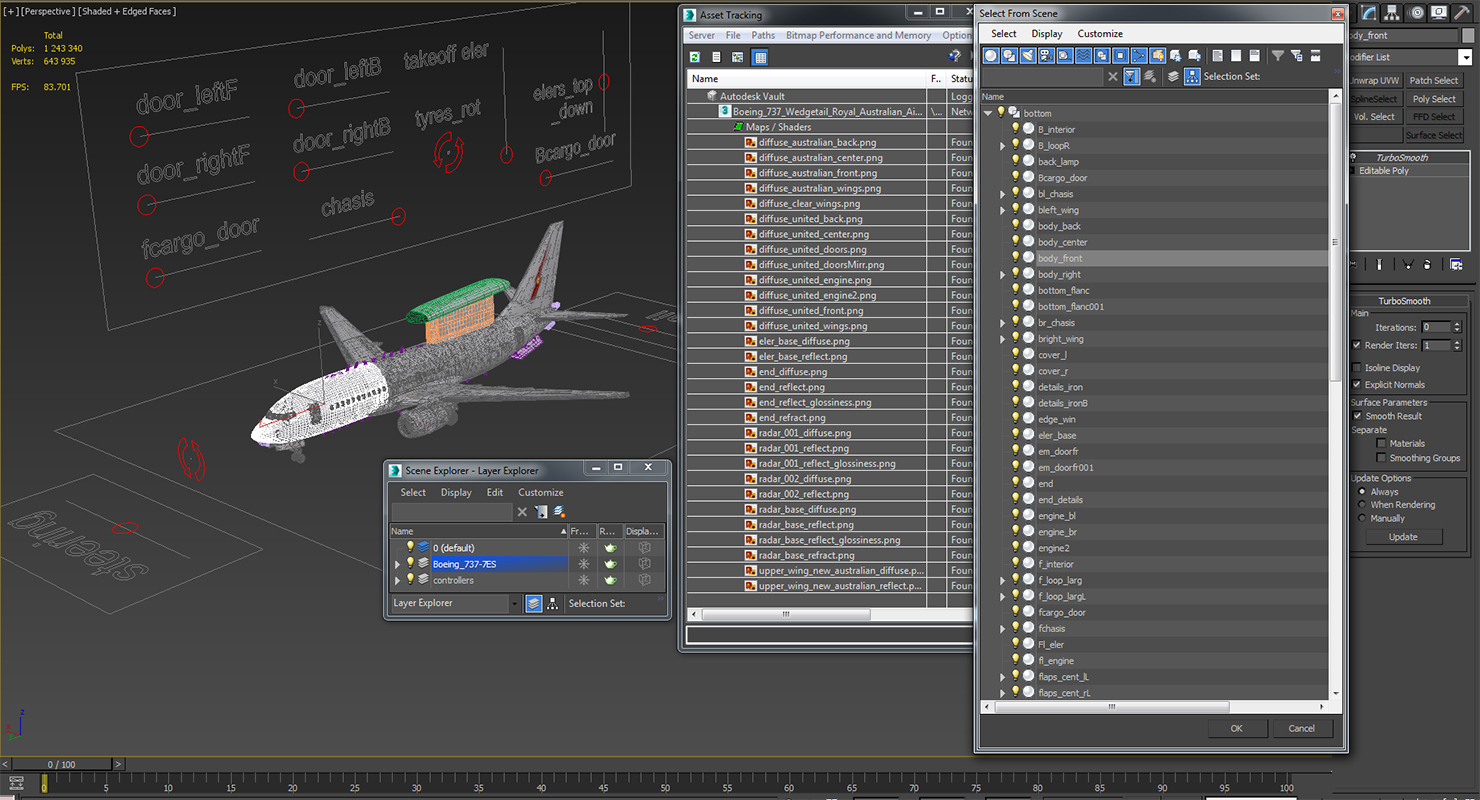The width and height of the screenshot is (1480, 800).
Task: Expand Boeing_737-7ES layer in Layer Explorer
Action: 397,564
